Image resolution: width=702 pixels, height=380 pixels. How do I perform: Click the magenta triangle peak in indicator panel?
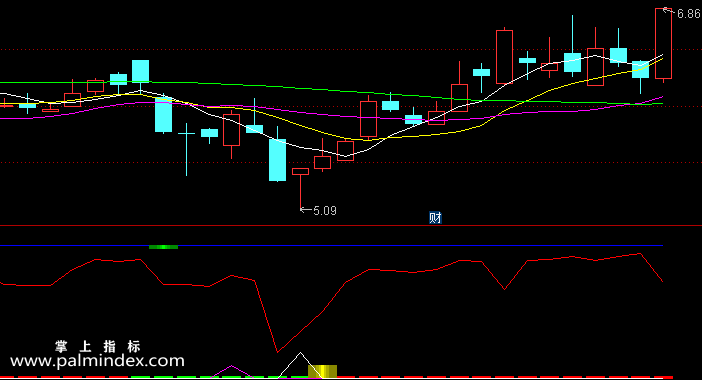click(231, 371)
